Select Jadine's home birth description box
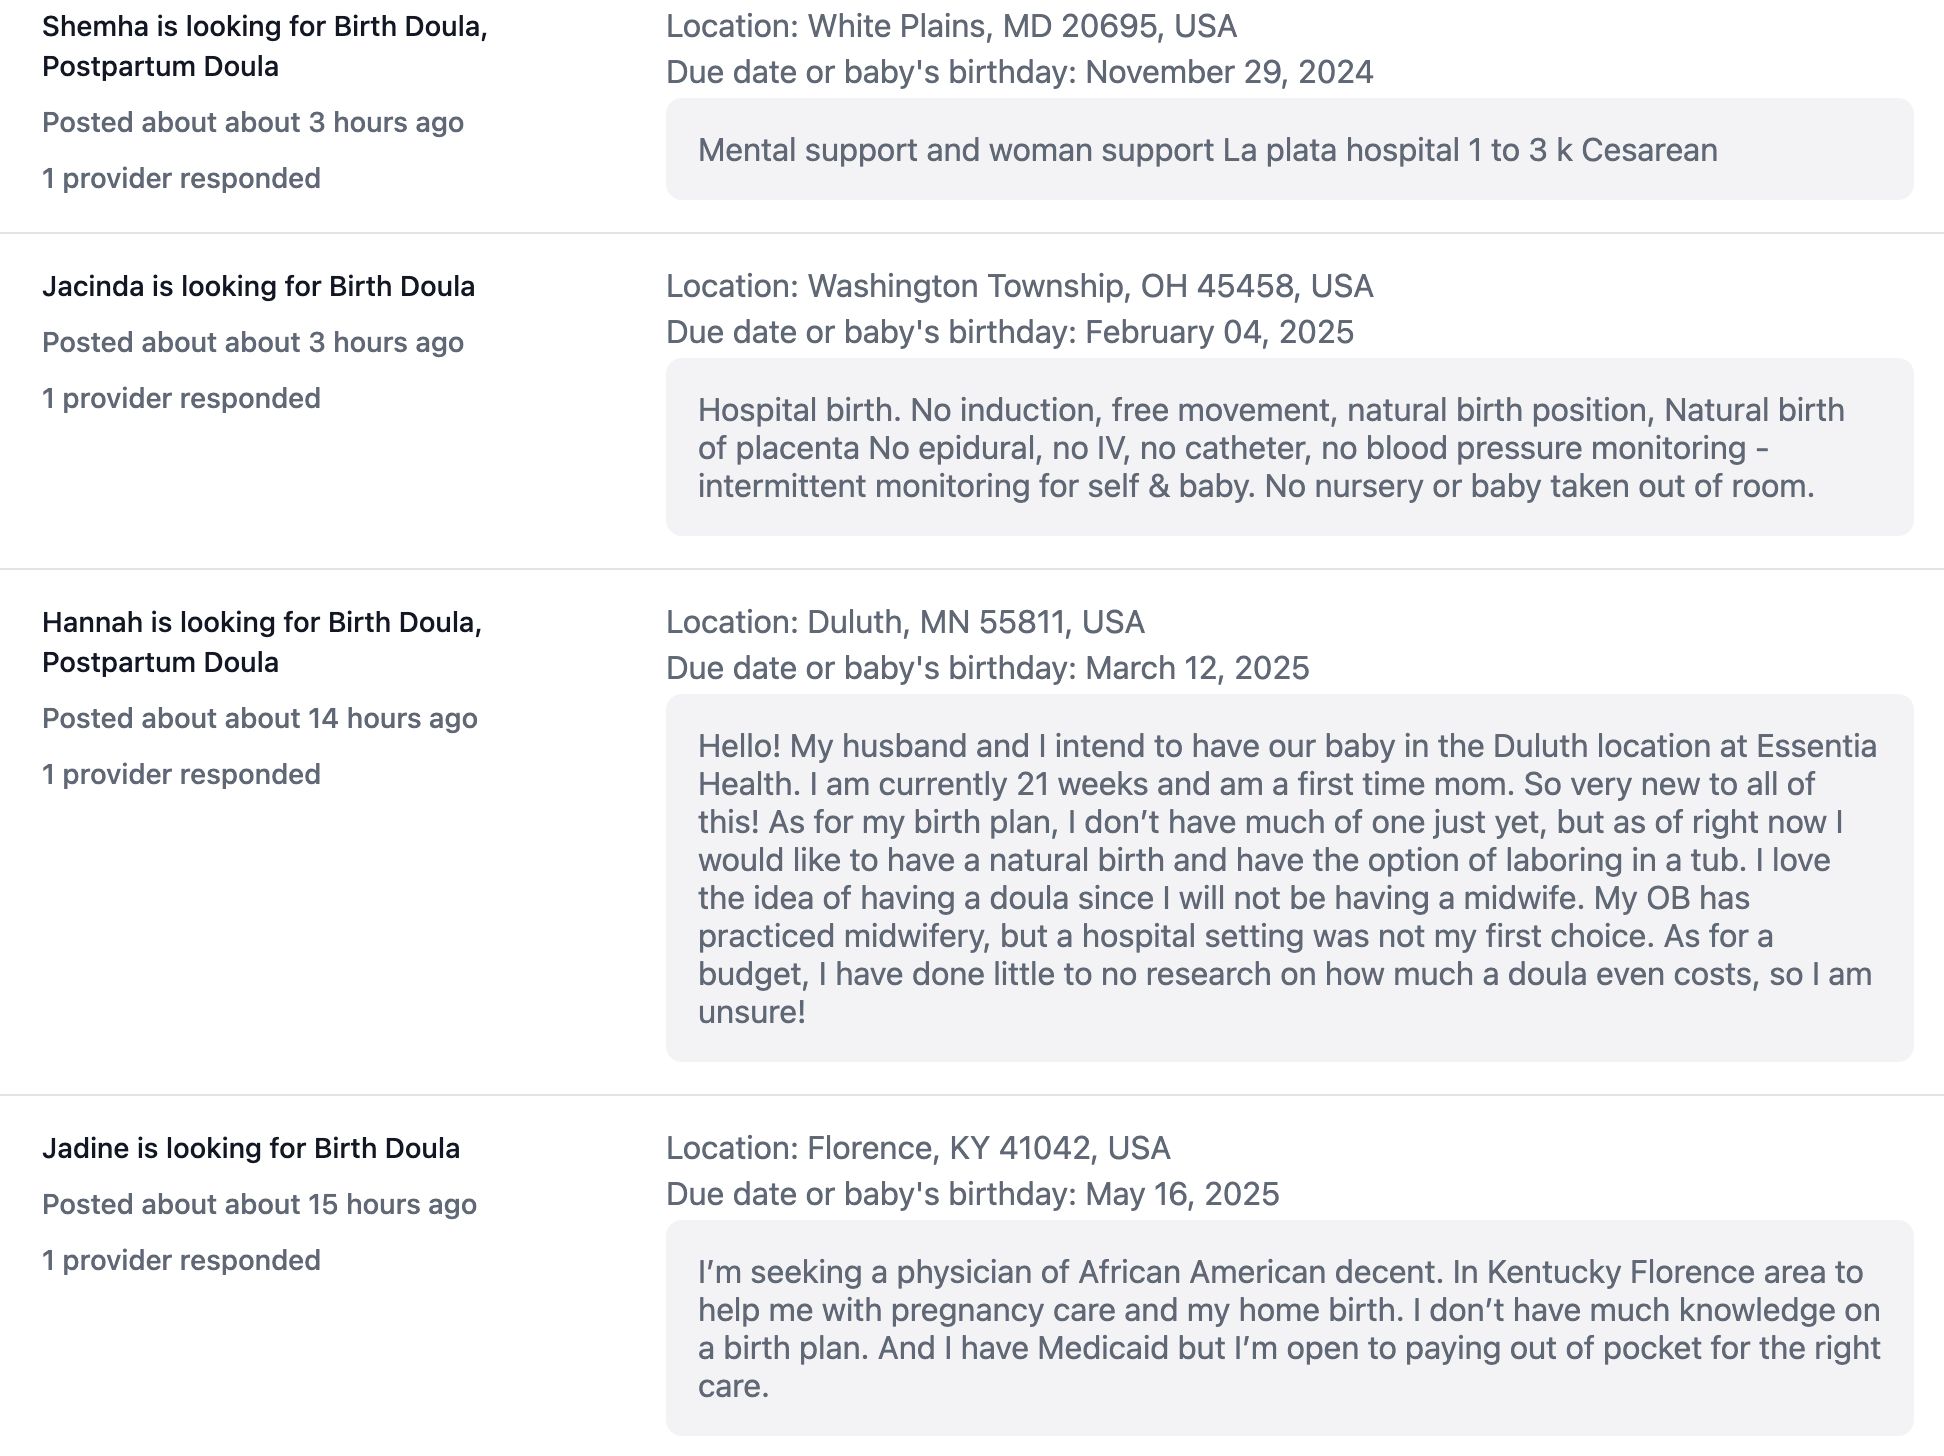Viewport: 1944px width, 1456px height. (1290, 1328)
